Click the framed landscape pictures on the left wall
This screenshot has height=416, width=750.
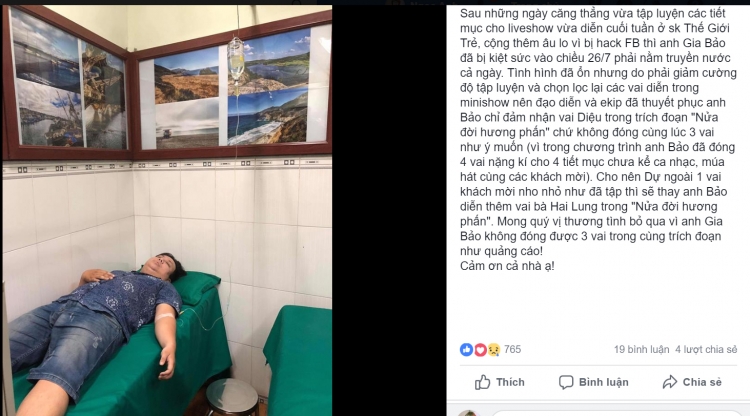click(68, 82)
